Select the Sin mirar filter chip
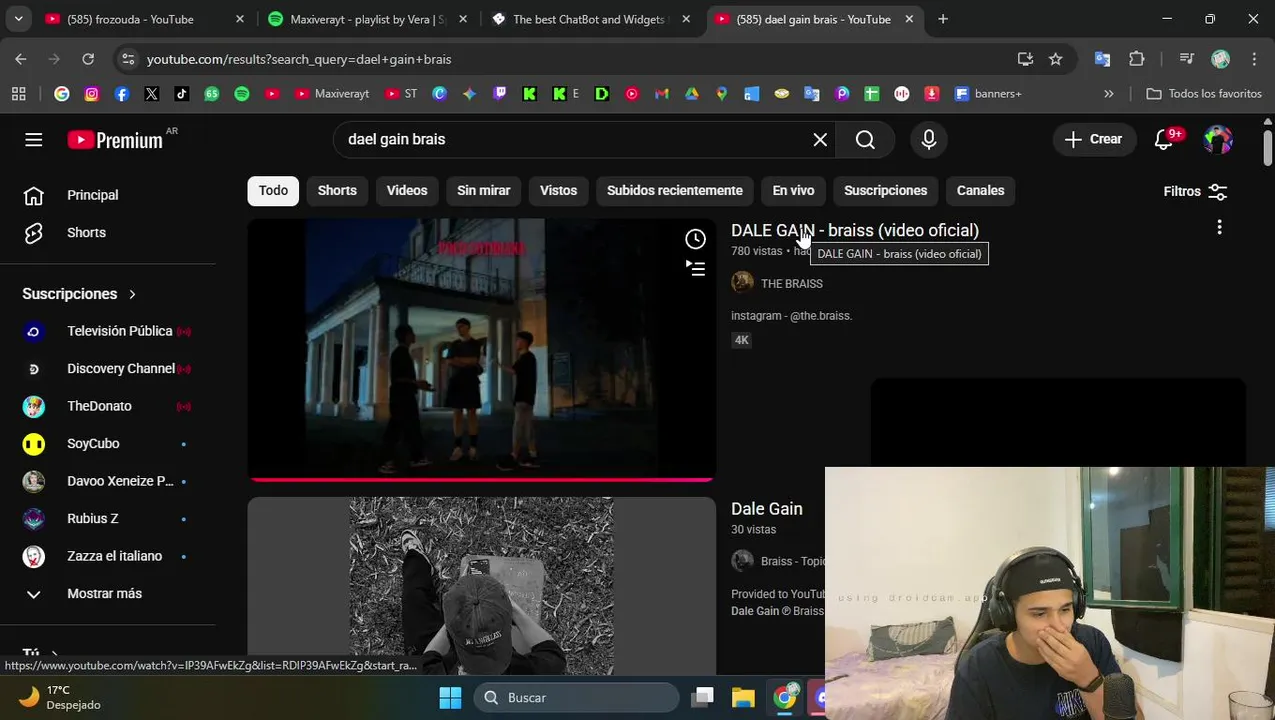 point(484,191)
